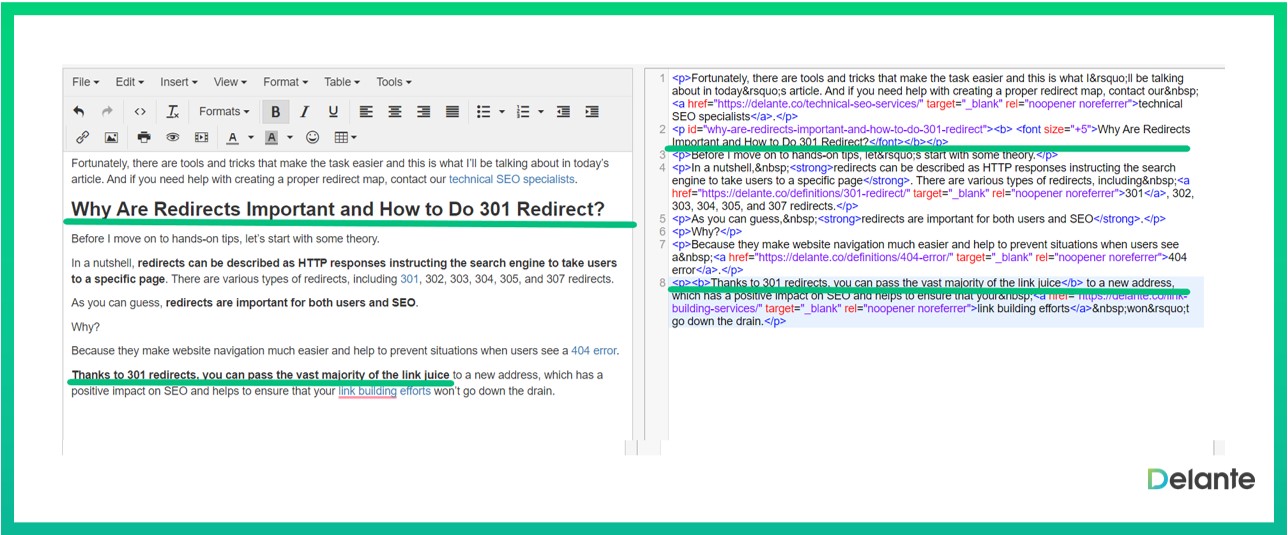Click the insert link icon
The width and height of the screenshot is (1288, 535).
[82, 138]
